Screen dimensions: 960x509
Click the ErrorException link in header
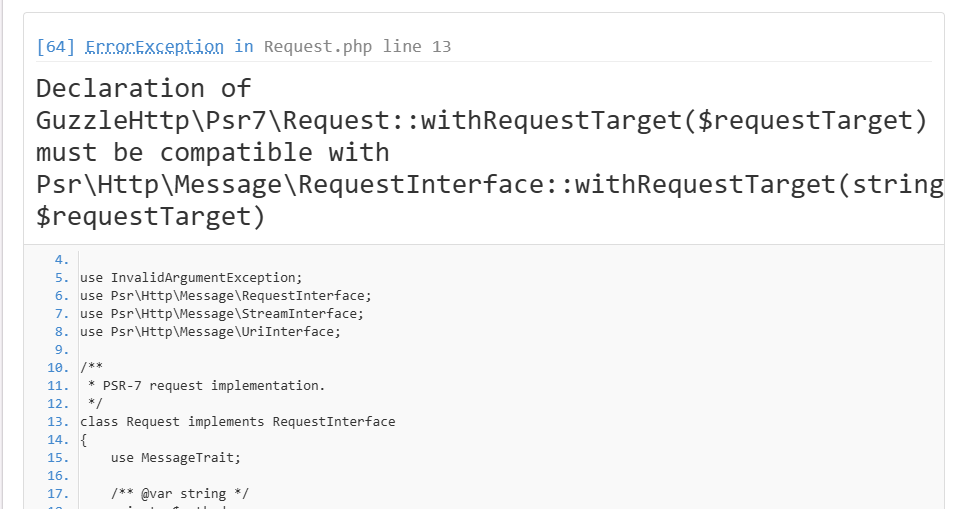click(154, 47)
